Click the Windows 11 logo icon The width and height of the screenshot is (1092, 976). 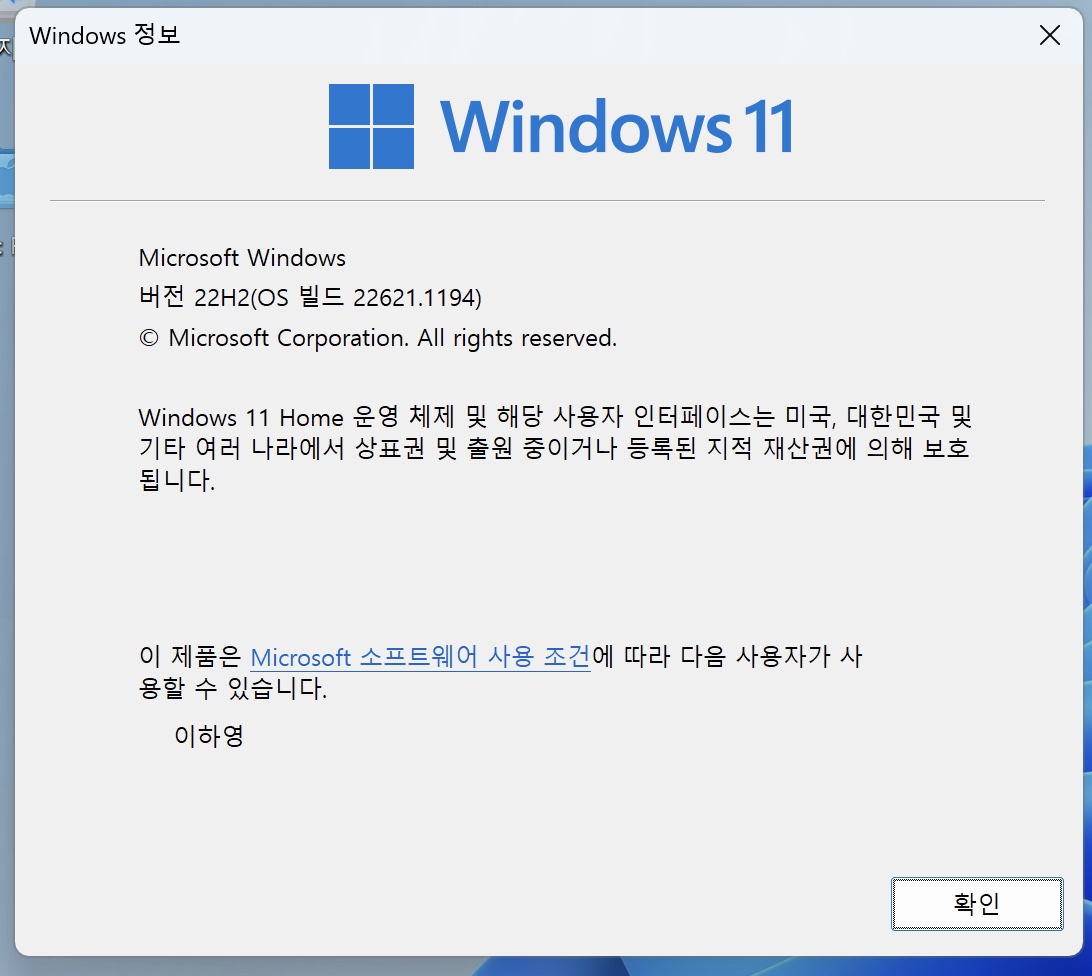[371, 126]
